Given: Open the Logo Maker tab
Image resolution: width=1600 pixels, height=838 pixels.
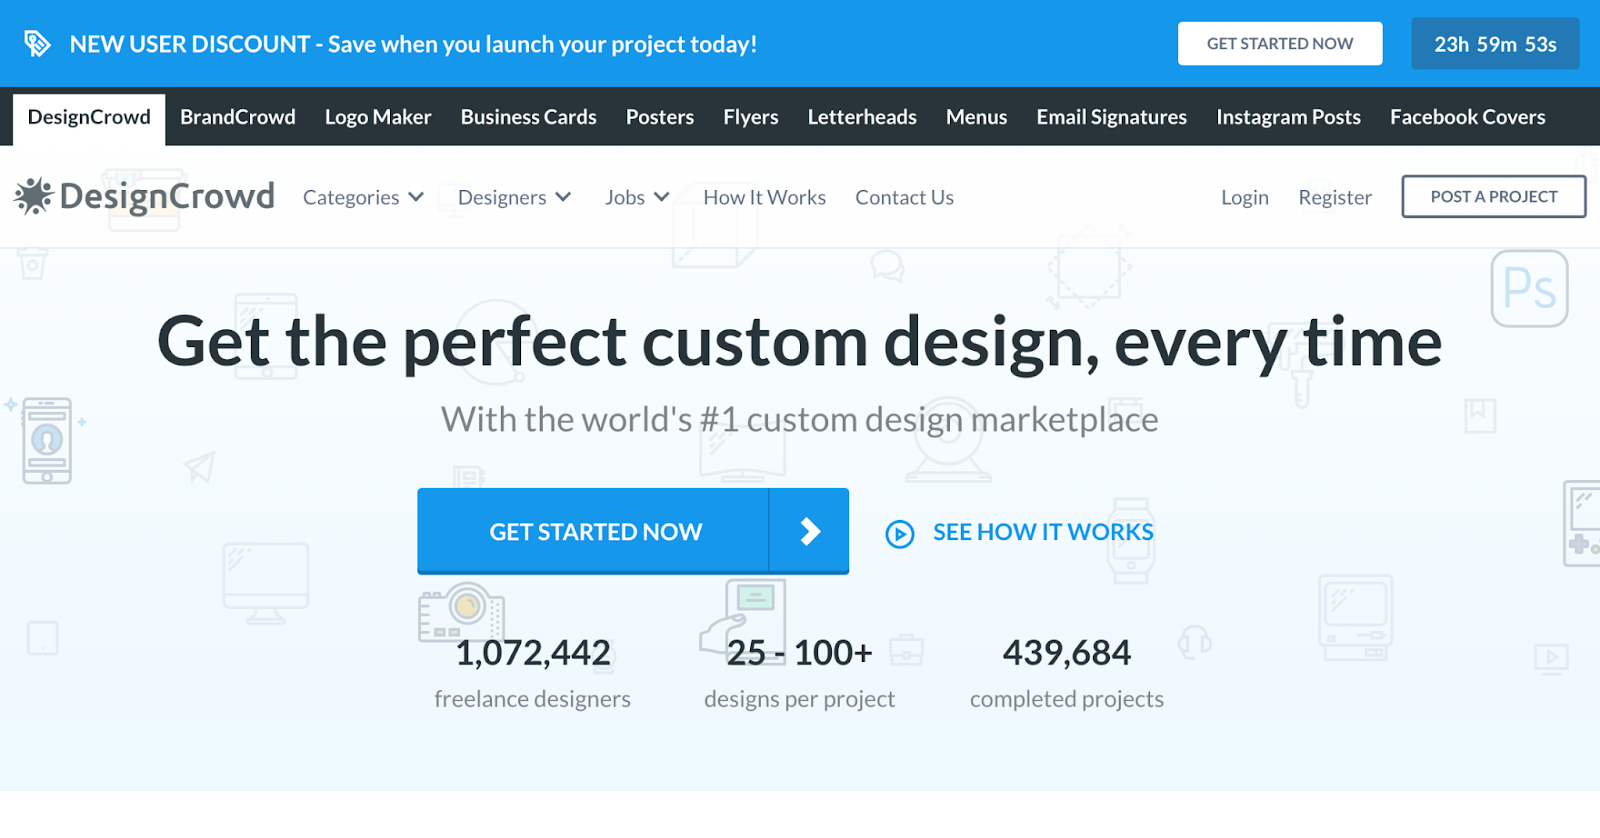Looking at the screenshot, I should coord(378,117).
